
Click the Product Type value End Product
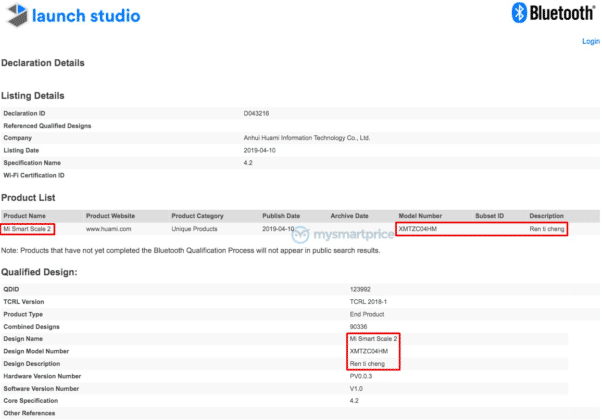tap(367, 314)
